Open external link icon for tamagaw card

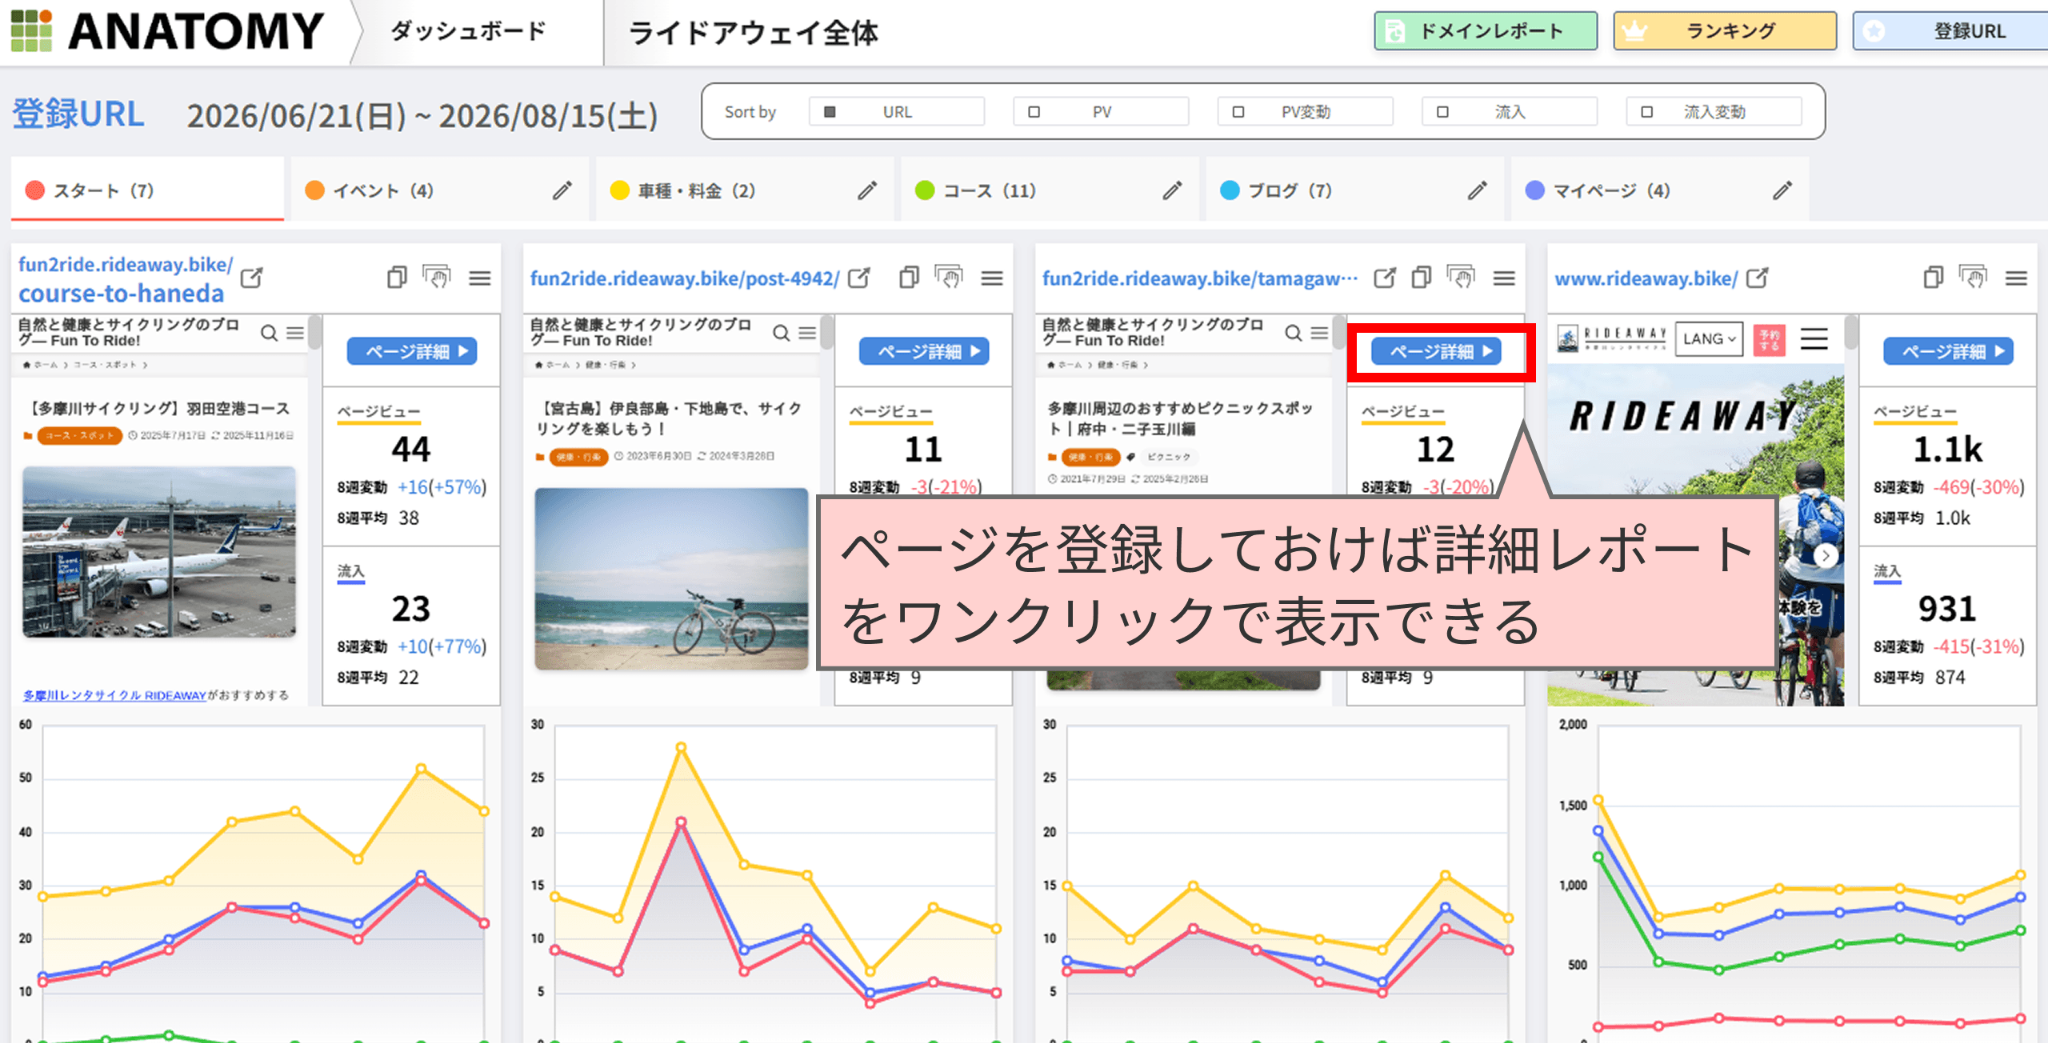pos(1385,278)
